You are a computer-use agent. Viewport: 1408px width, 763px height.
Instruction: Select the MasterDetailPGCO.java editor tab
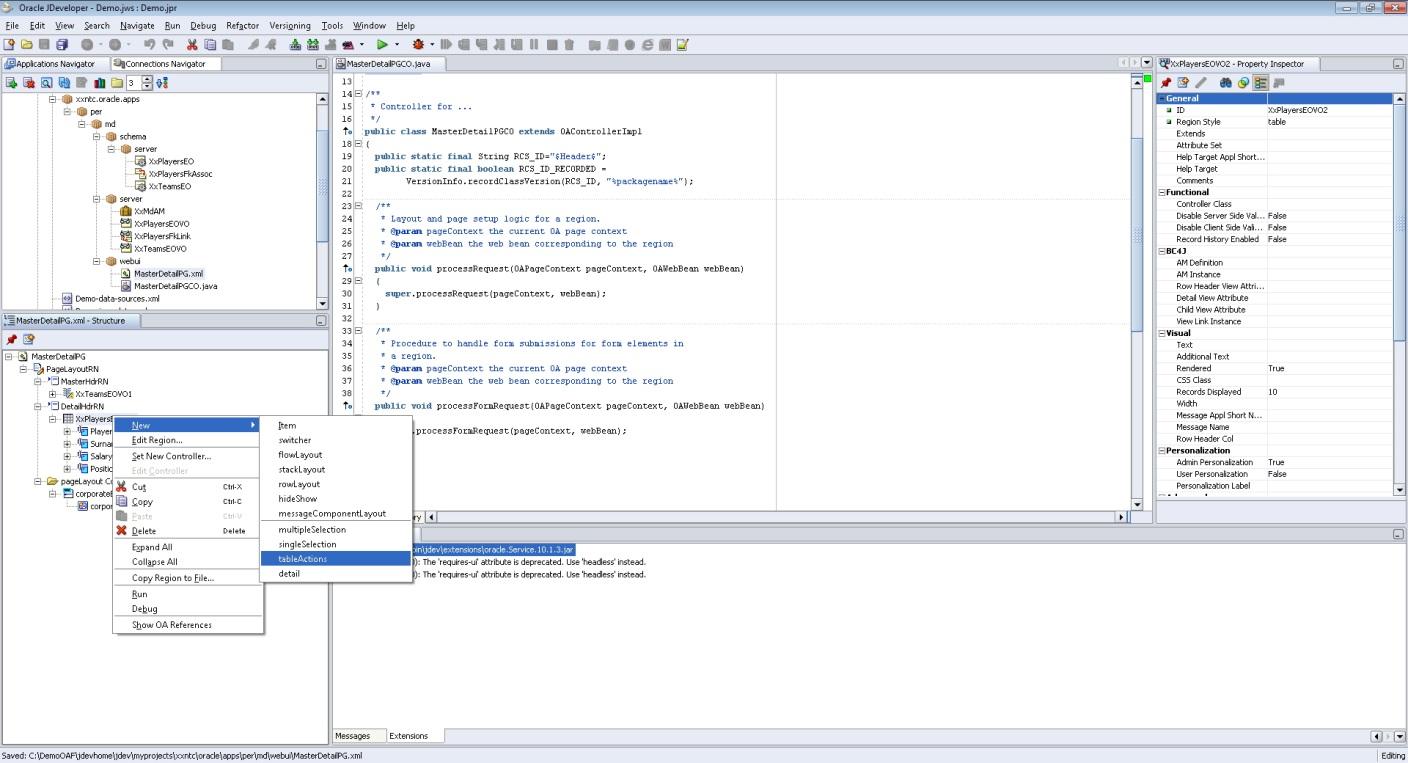(388, 63)
